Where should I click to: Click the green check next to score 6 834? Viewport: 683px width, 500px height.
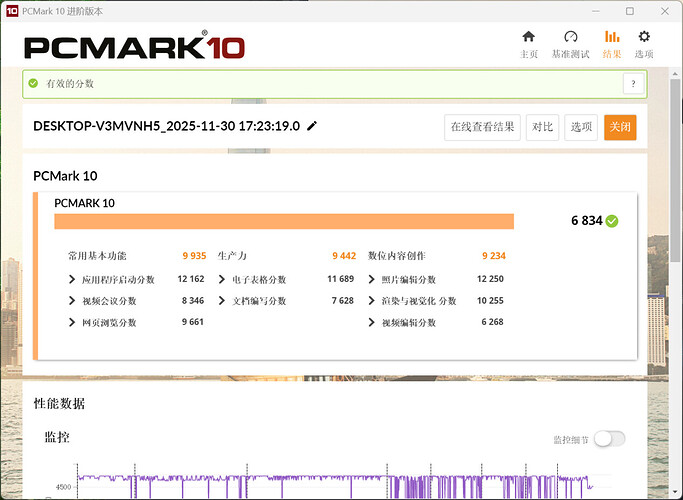pyautogui.click(x=612, y=221)
